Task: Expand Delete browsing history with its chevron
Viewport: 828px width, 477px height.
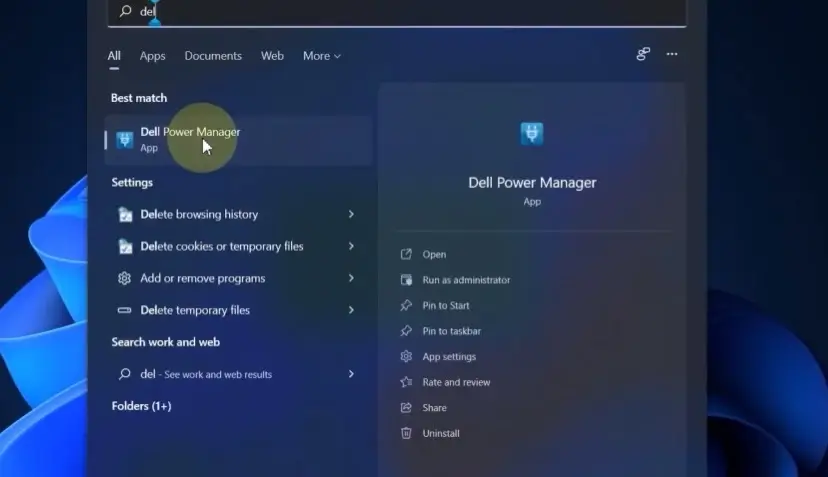Action: [351, 214]
